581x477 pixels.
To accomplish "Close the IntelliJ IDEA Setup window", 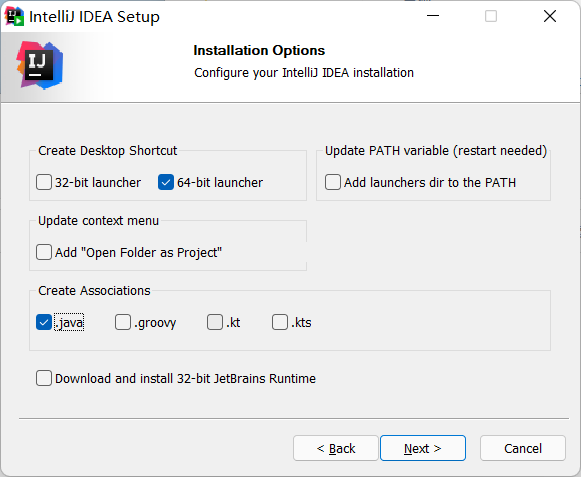I will (550, 16).
